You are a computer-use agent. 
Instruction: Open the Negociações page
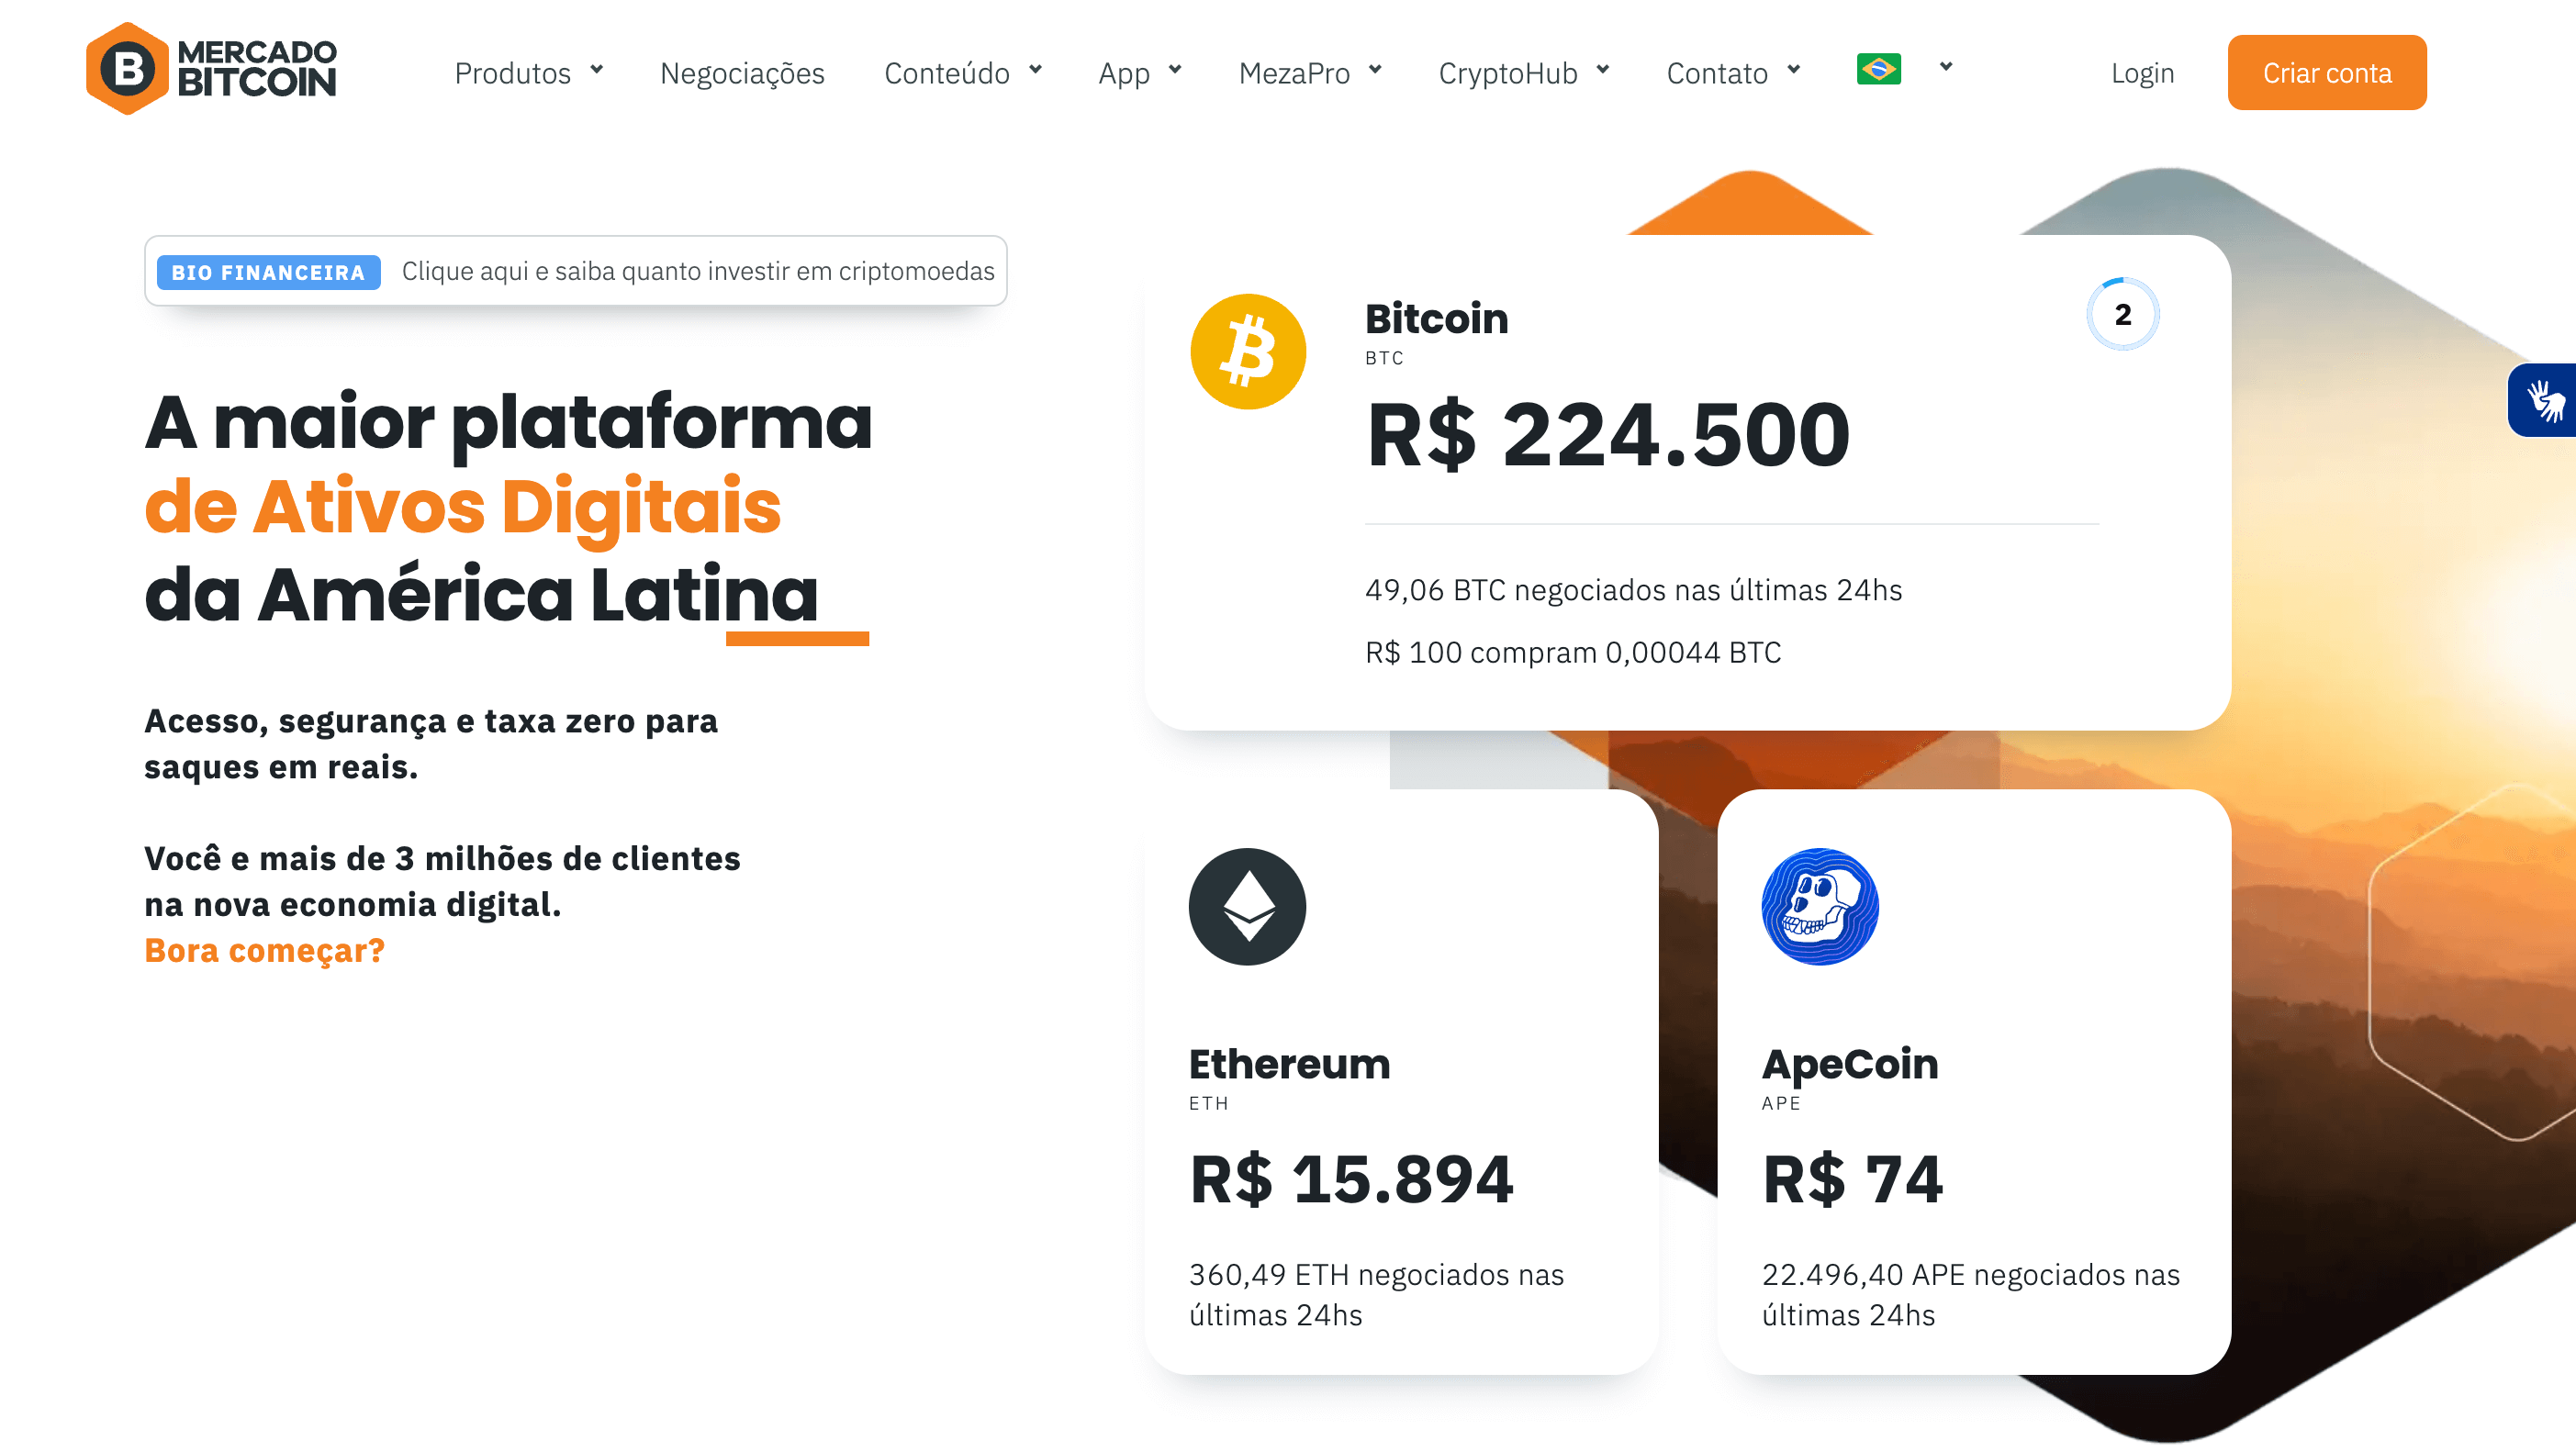(742, 73)
